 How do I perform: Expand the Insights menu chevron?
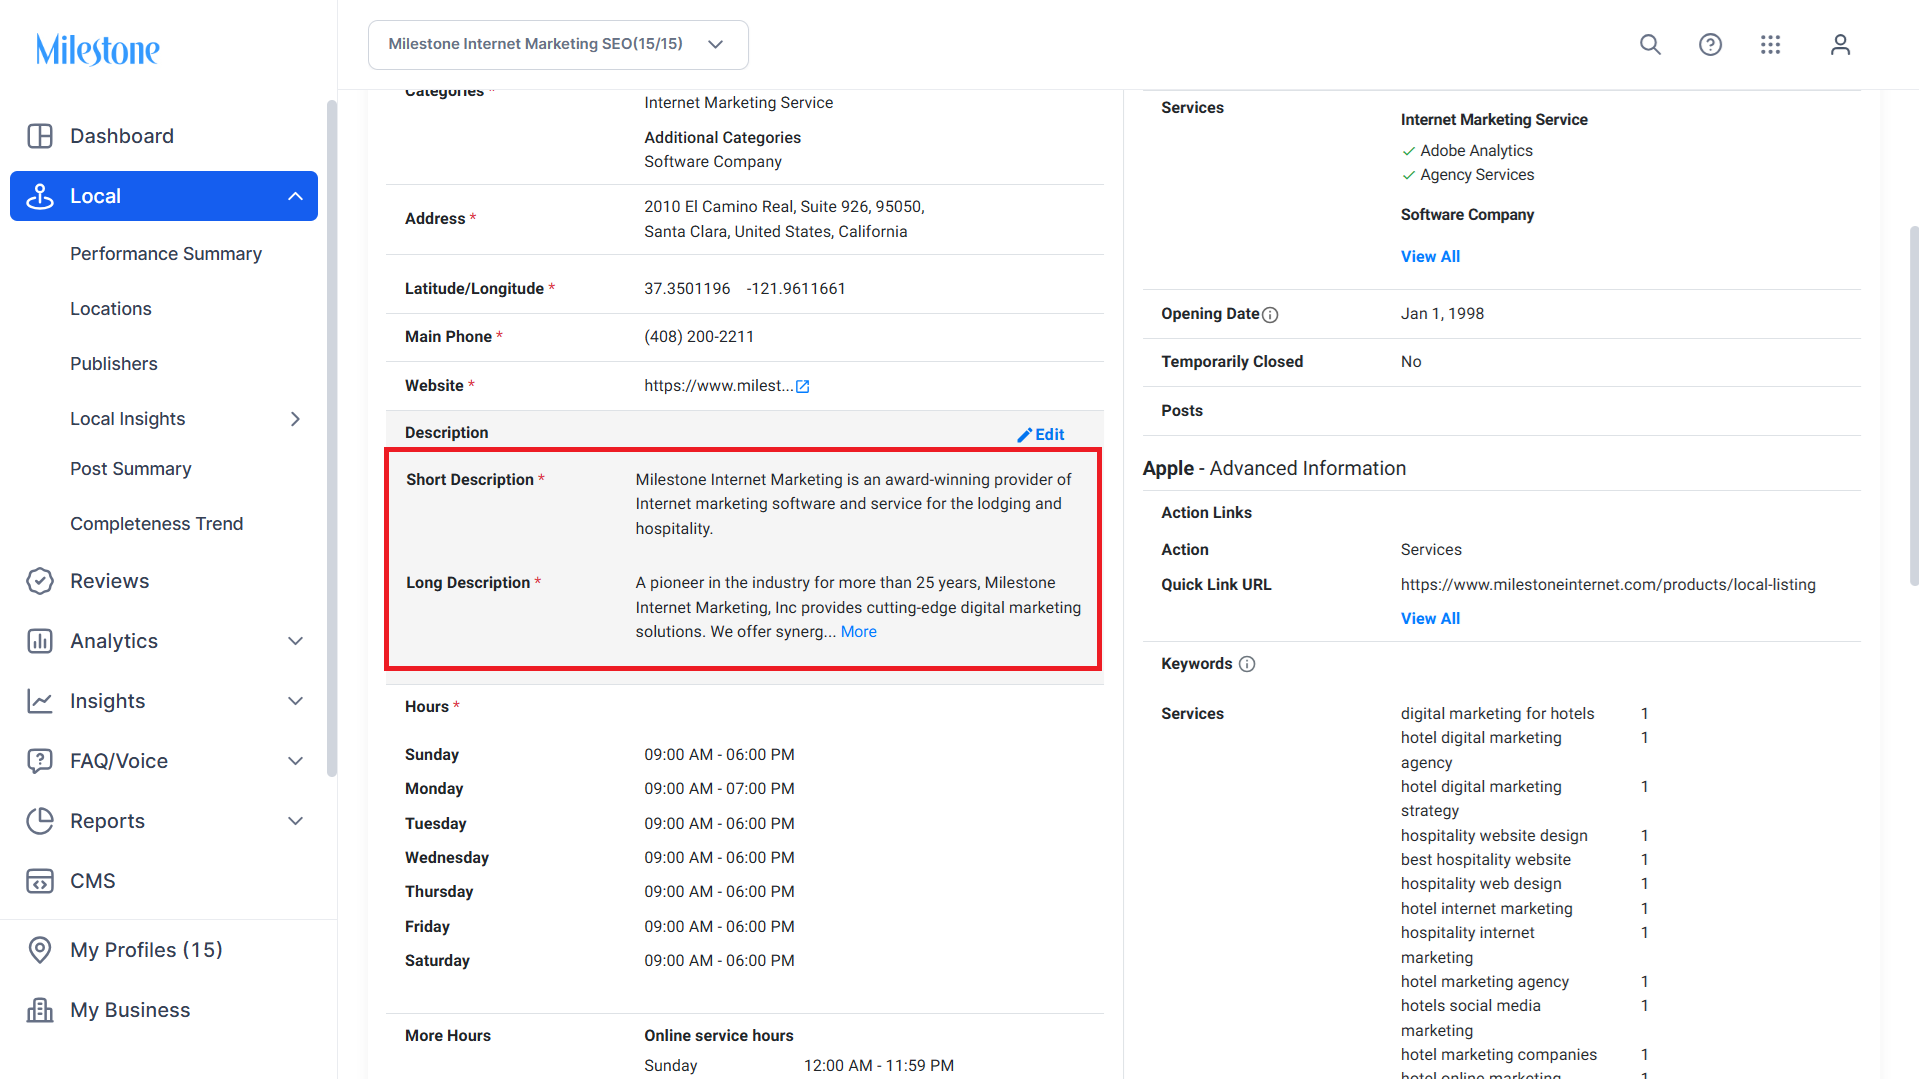coord(295,701)
